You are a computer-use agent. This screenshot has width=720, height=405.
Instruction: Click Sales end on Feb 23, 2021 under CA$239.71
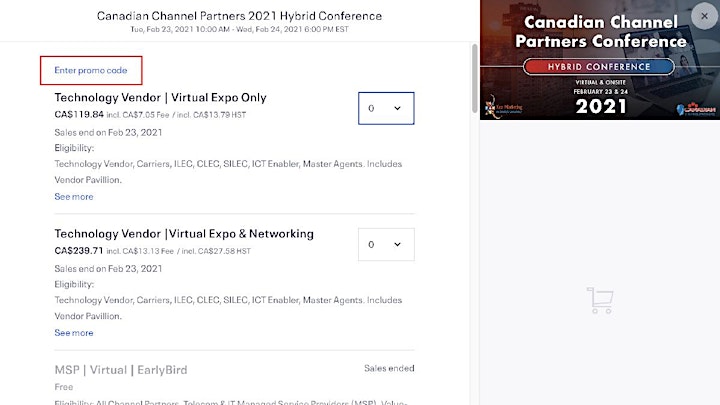pos(108,269)
